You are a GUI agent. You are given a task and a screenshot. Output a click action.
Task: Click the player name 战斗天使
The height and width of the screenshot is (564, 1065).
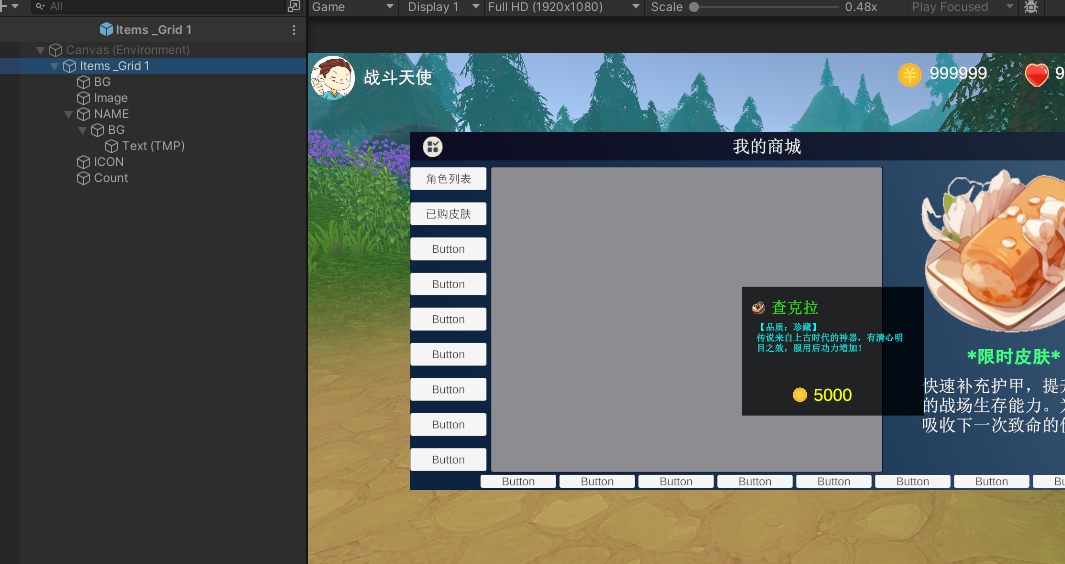pos(398,77)
